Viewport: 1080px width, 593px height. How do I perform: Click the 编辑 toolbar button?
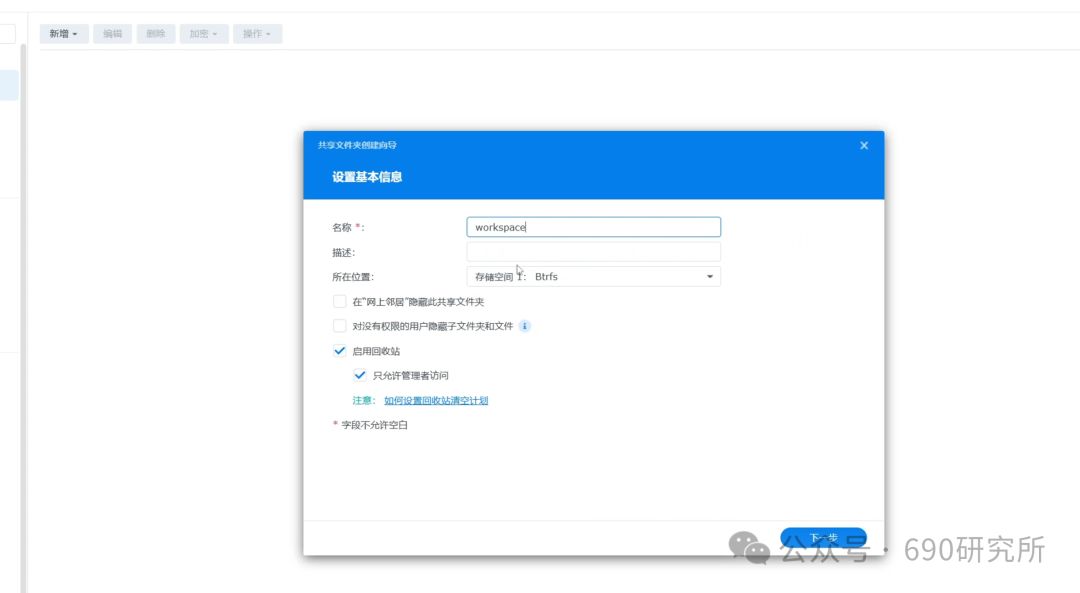click(112, 34)
